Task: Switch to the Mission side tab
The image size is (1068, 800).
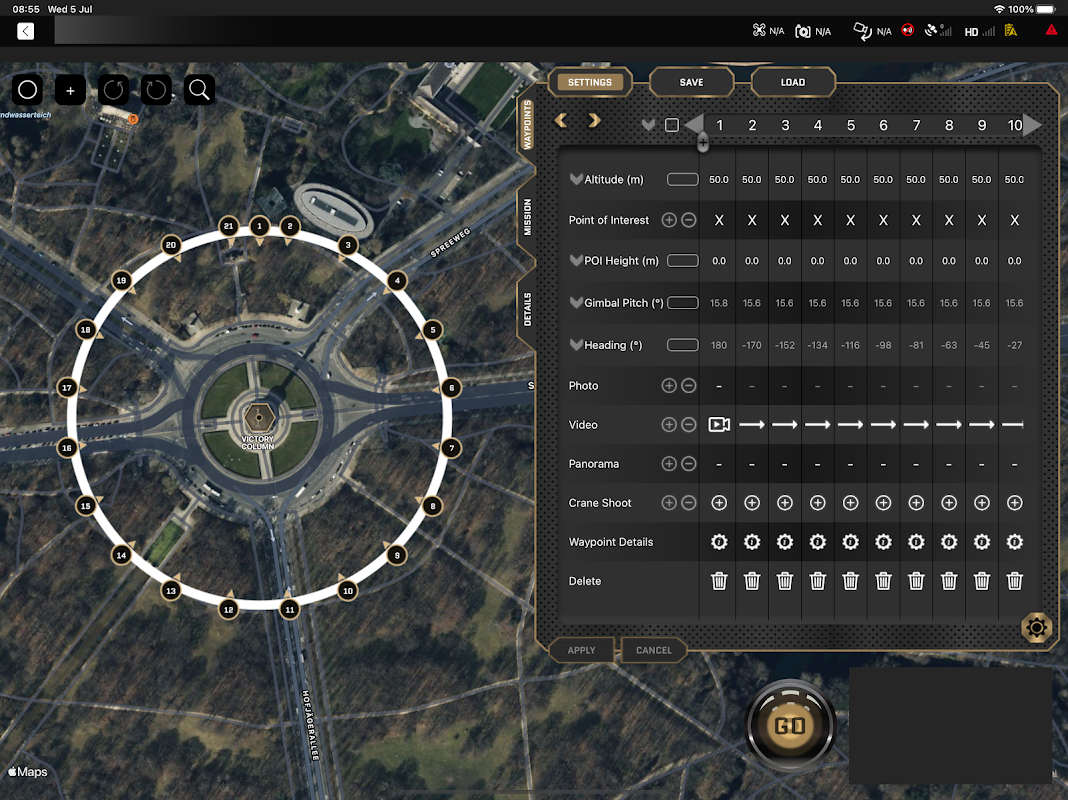Action: [528, 217]
